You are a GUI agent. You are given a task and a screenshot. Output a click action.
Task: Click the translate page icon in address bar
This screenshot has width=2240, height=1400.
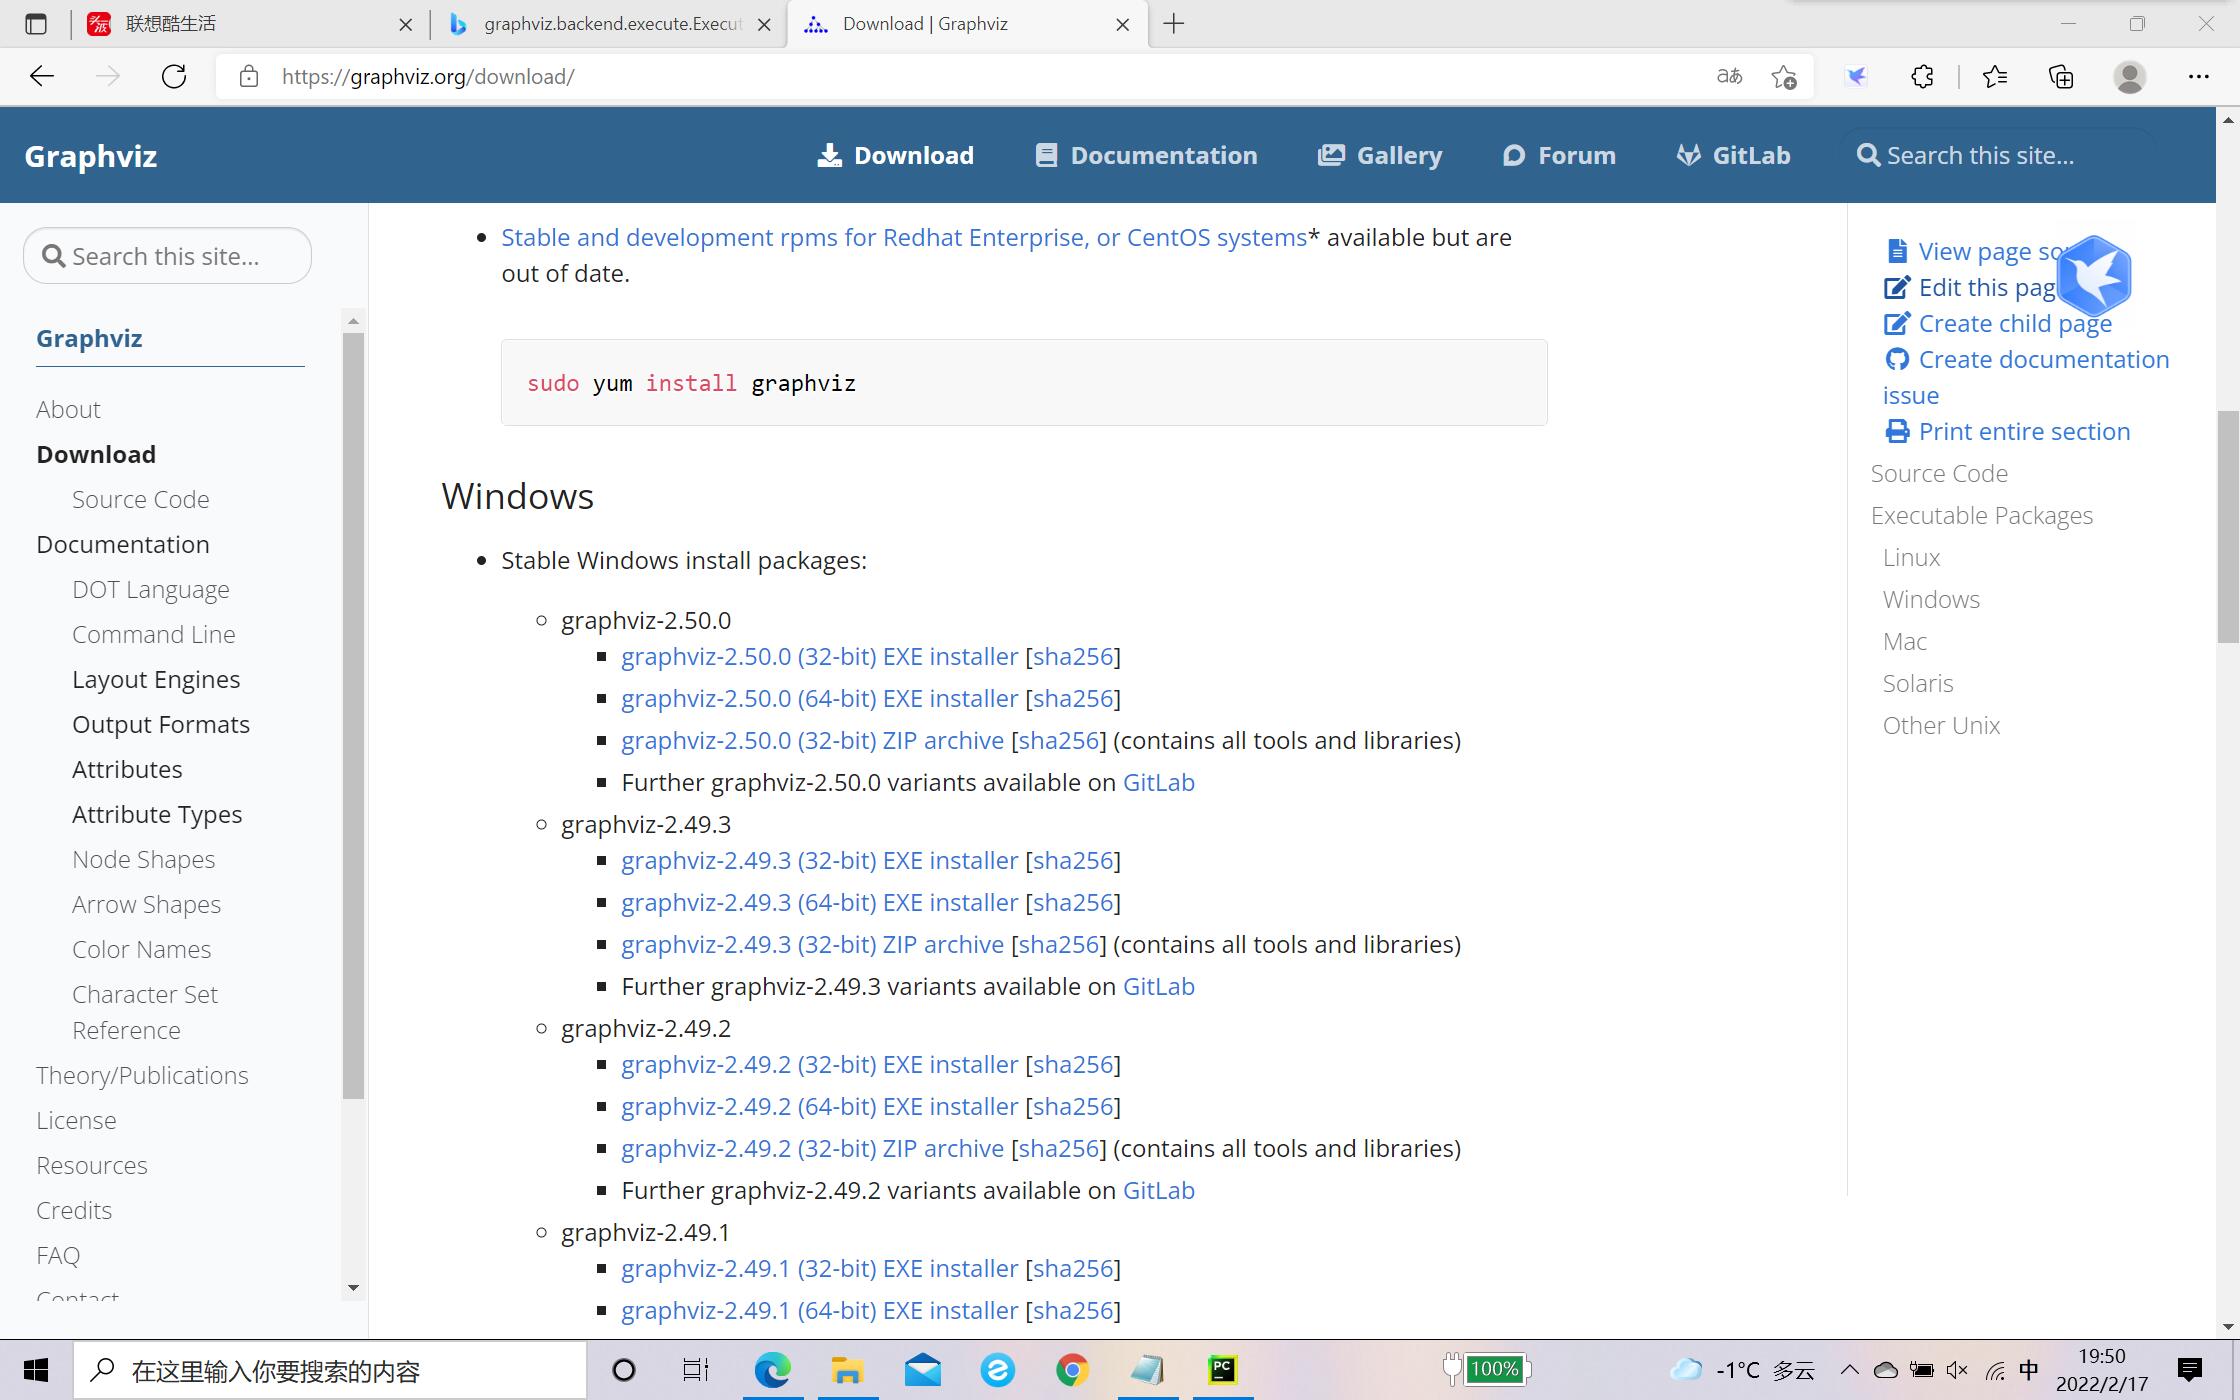pyautogui.click(x=1729, y=77)
